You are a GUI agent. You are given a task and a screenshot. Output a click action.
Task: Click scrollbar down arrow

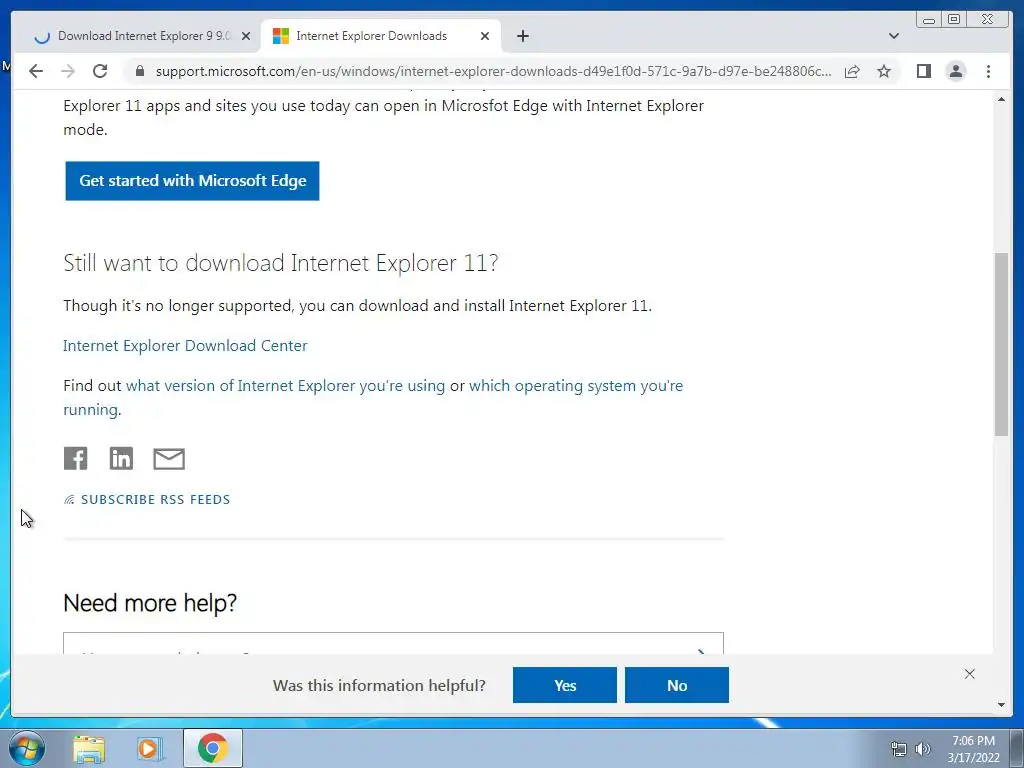click(1001, 705)
